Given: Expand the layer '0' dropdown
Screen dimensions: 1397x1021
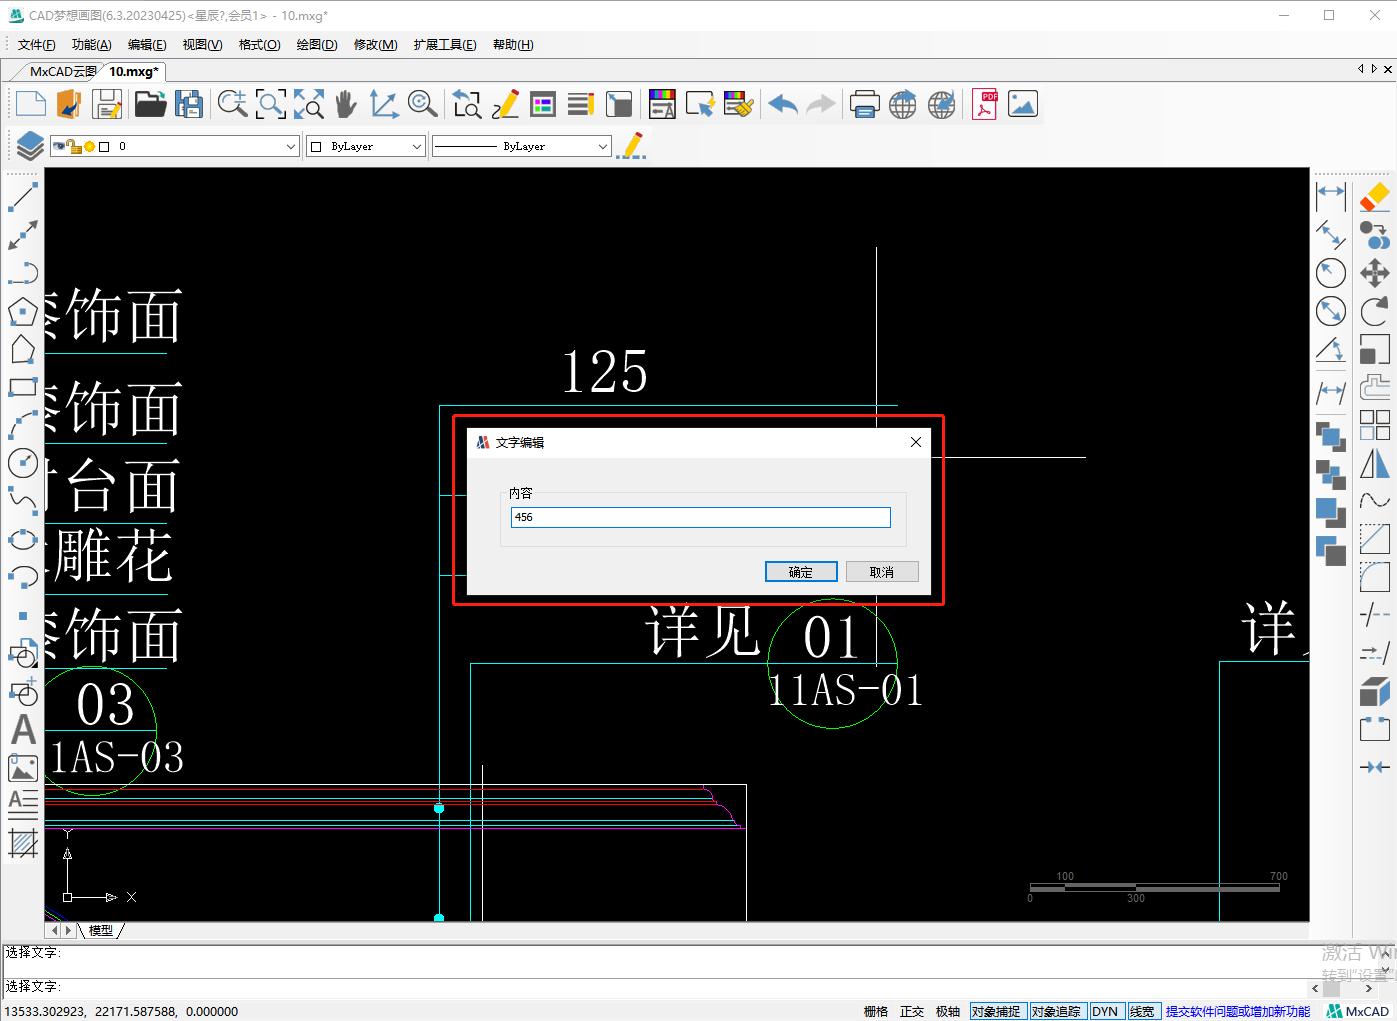Looking at the screenshot, I should pyautogui.click(x=290, y=147).
